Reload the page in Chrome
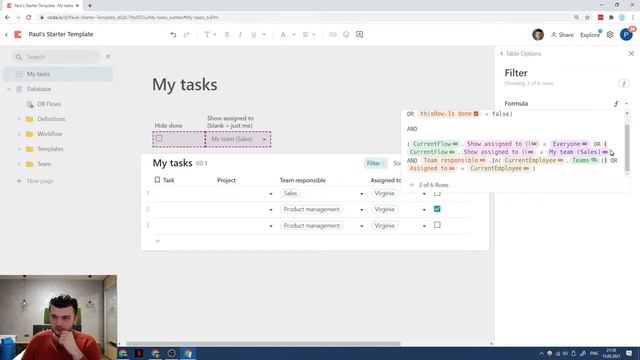640x360 pixels. [29, 18]
